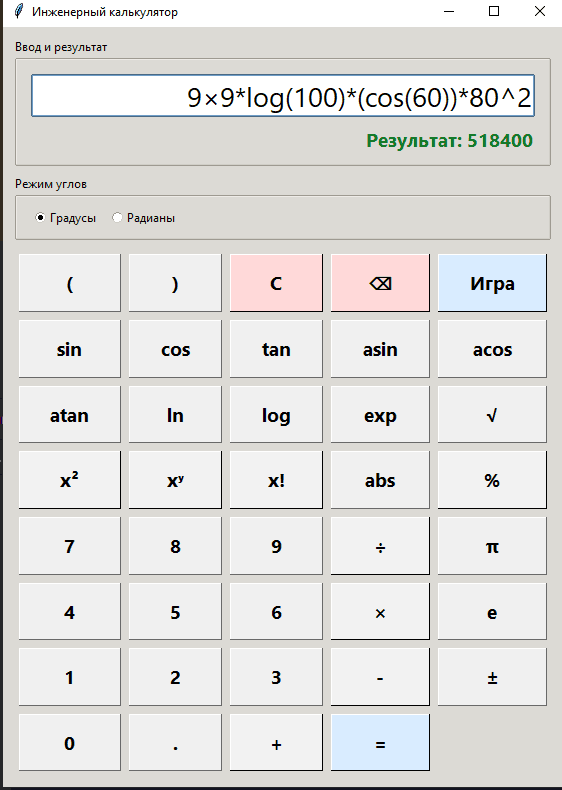
Task: Click the expression input field
Action: 283,96
